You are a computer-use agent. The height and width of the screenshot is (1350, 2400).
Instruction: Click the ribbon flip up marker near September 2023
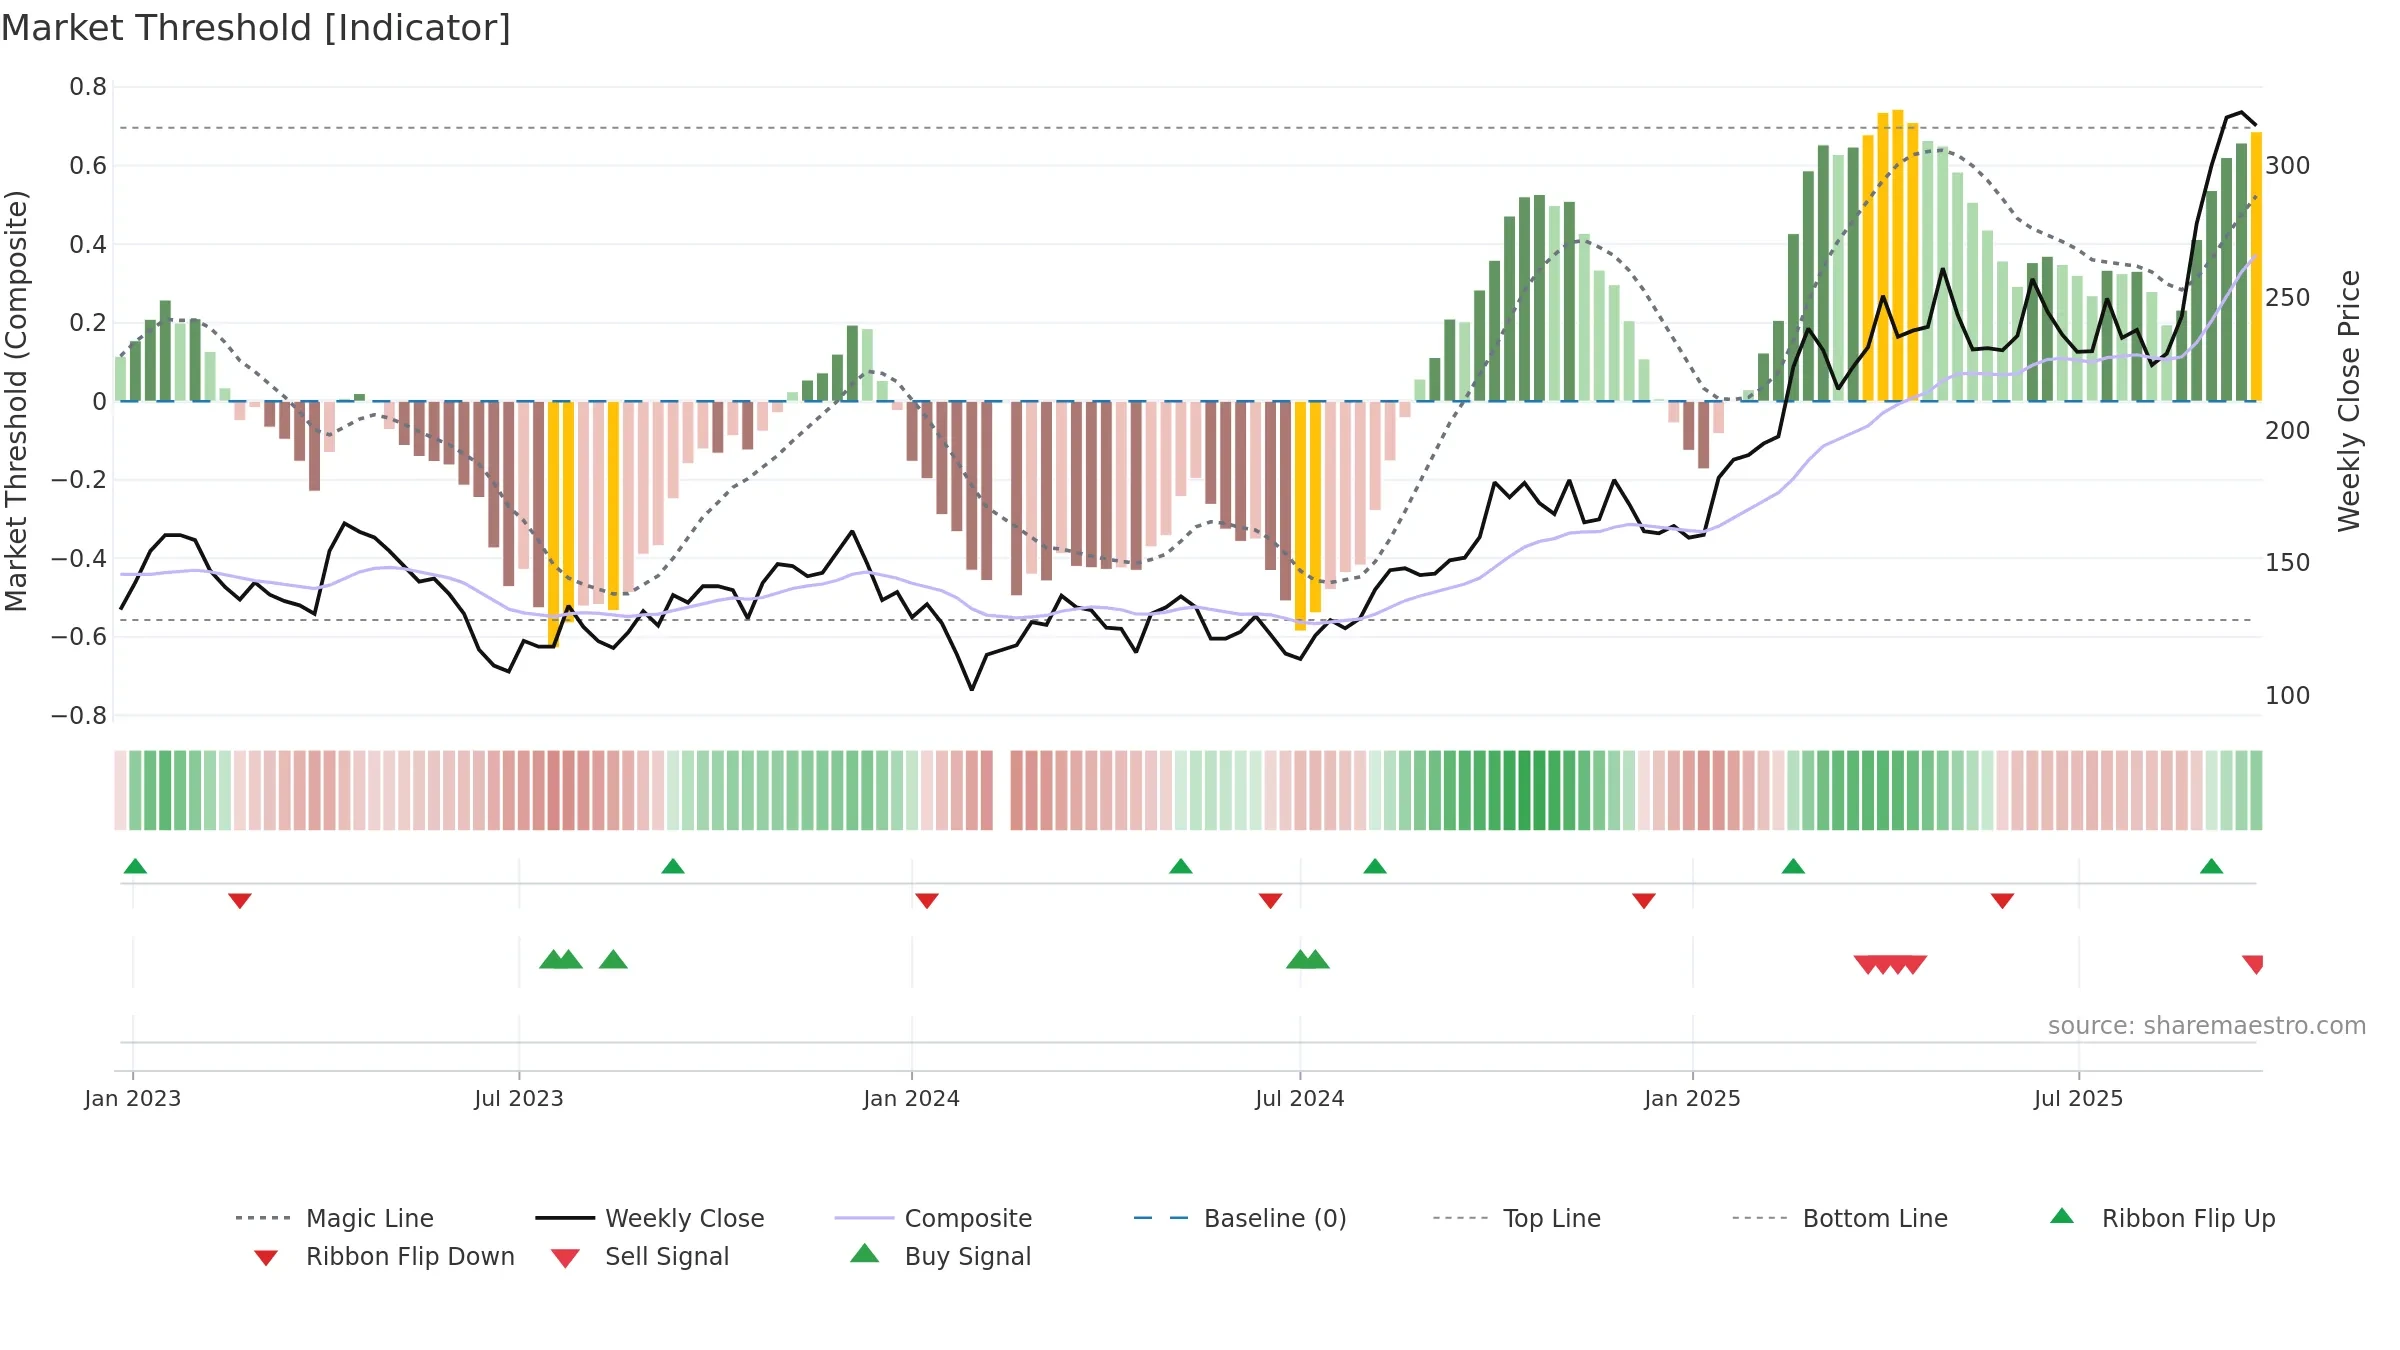673,866
